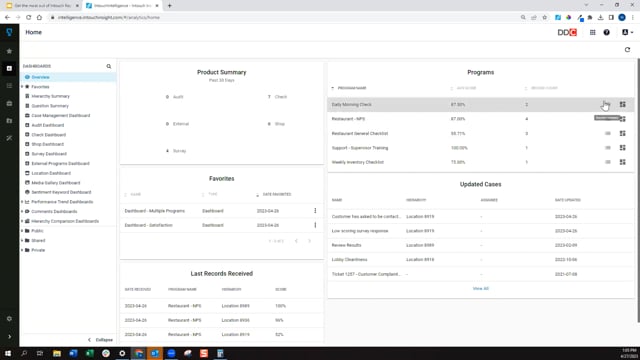This screenshot has height=360, width=640.
Task: Open the folder icon in left rail
Action: 9,121
